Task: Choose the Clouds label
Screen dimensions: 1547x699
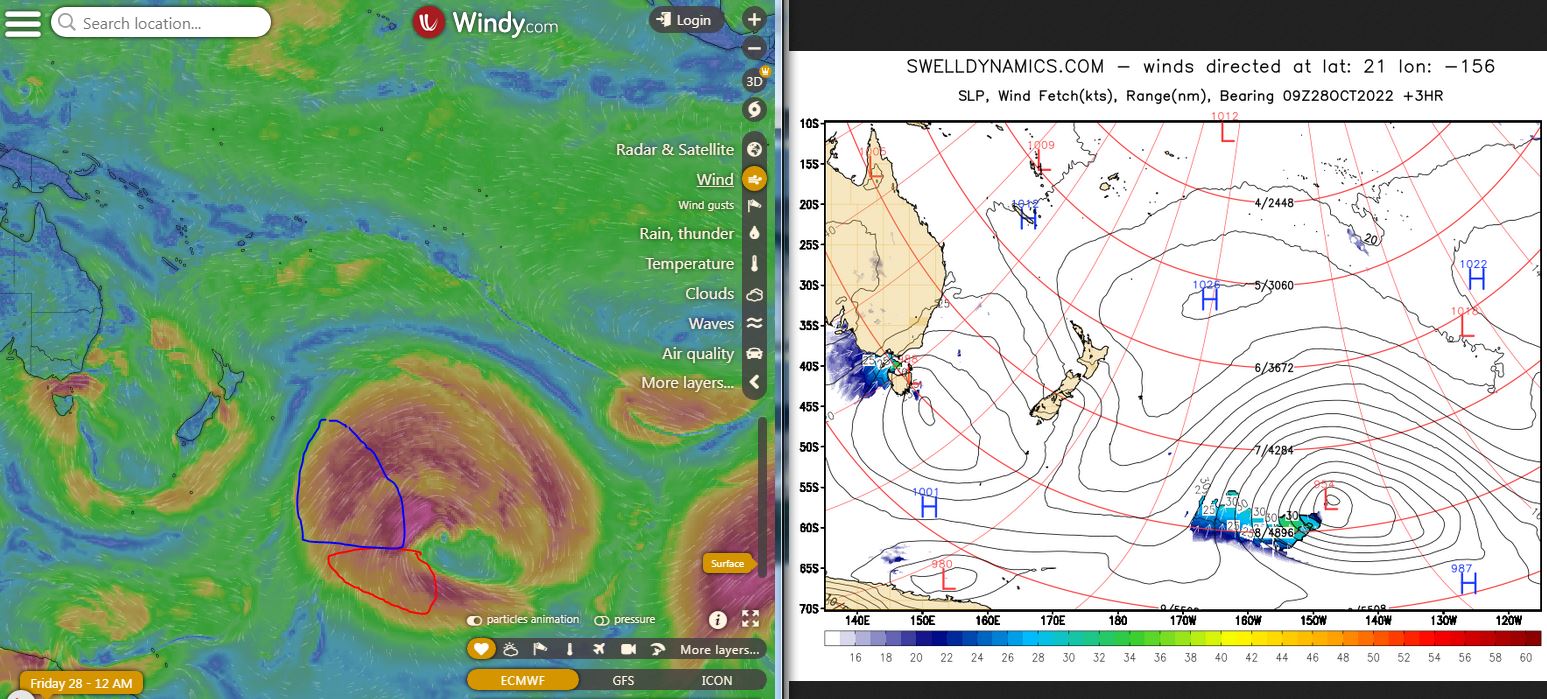Action: click(x=710, y=294)
